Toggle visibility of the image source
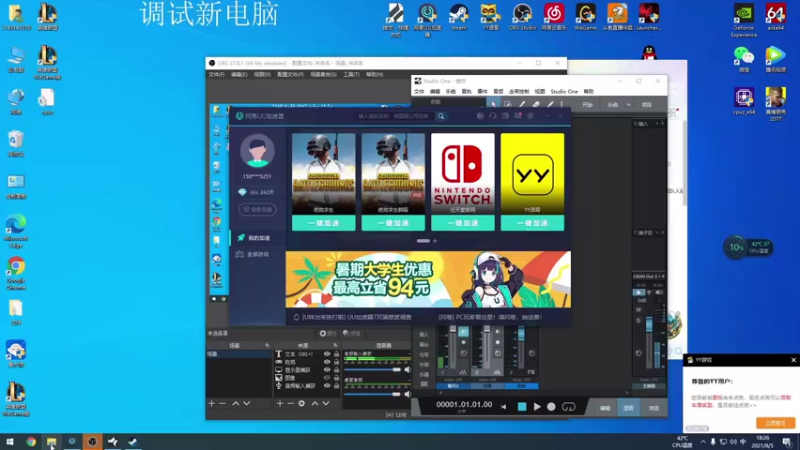This screenshot has height=450, width=800. tap(327, 378)
